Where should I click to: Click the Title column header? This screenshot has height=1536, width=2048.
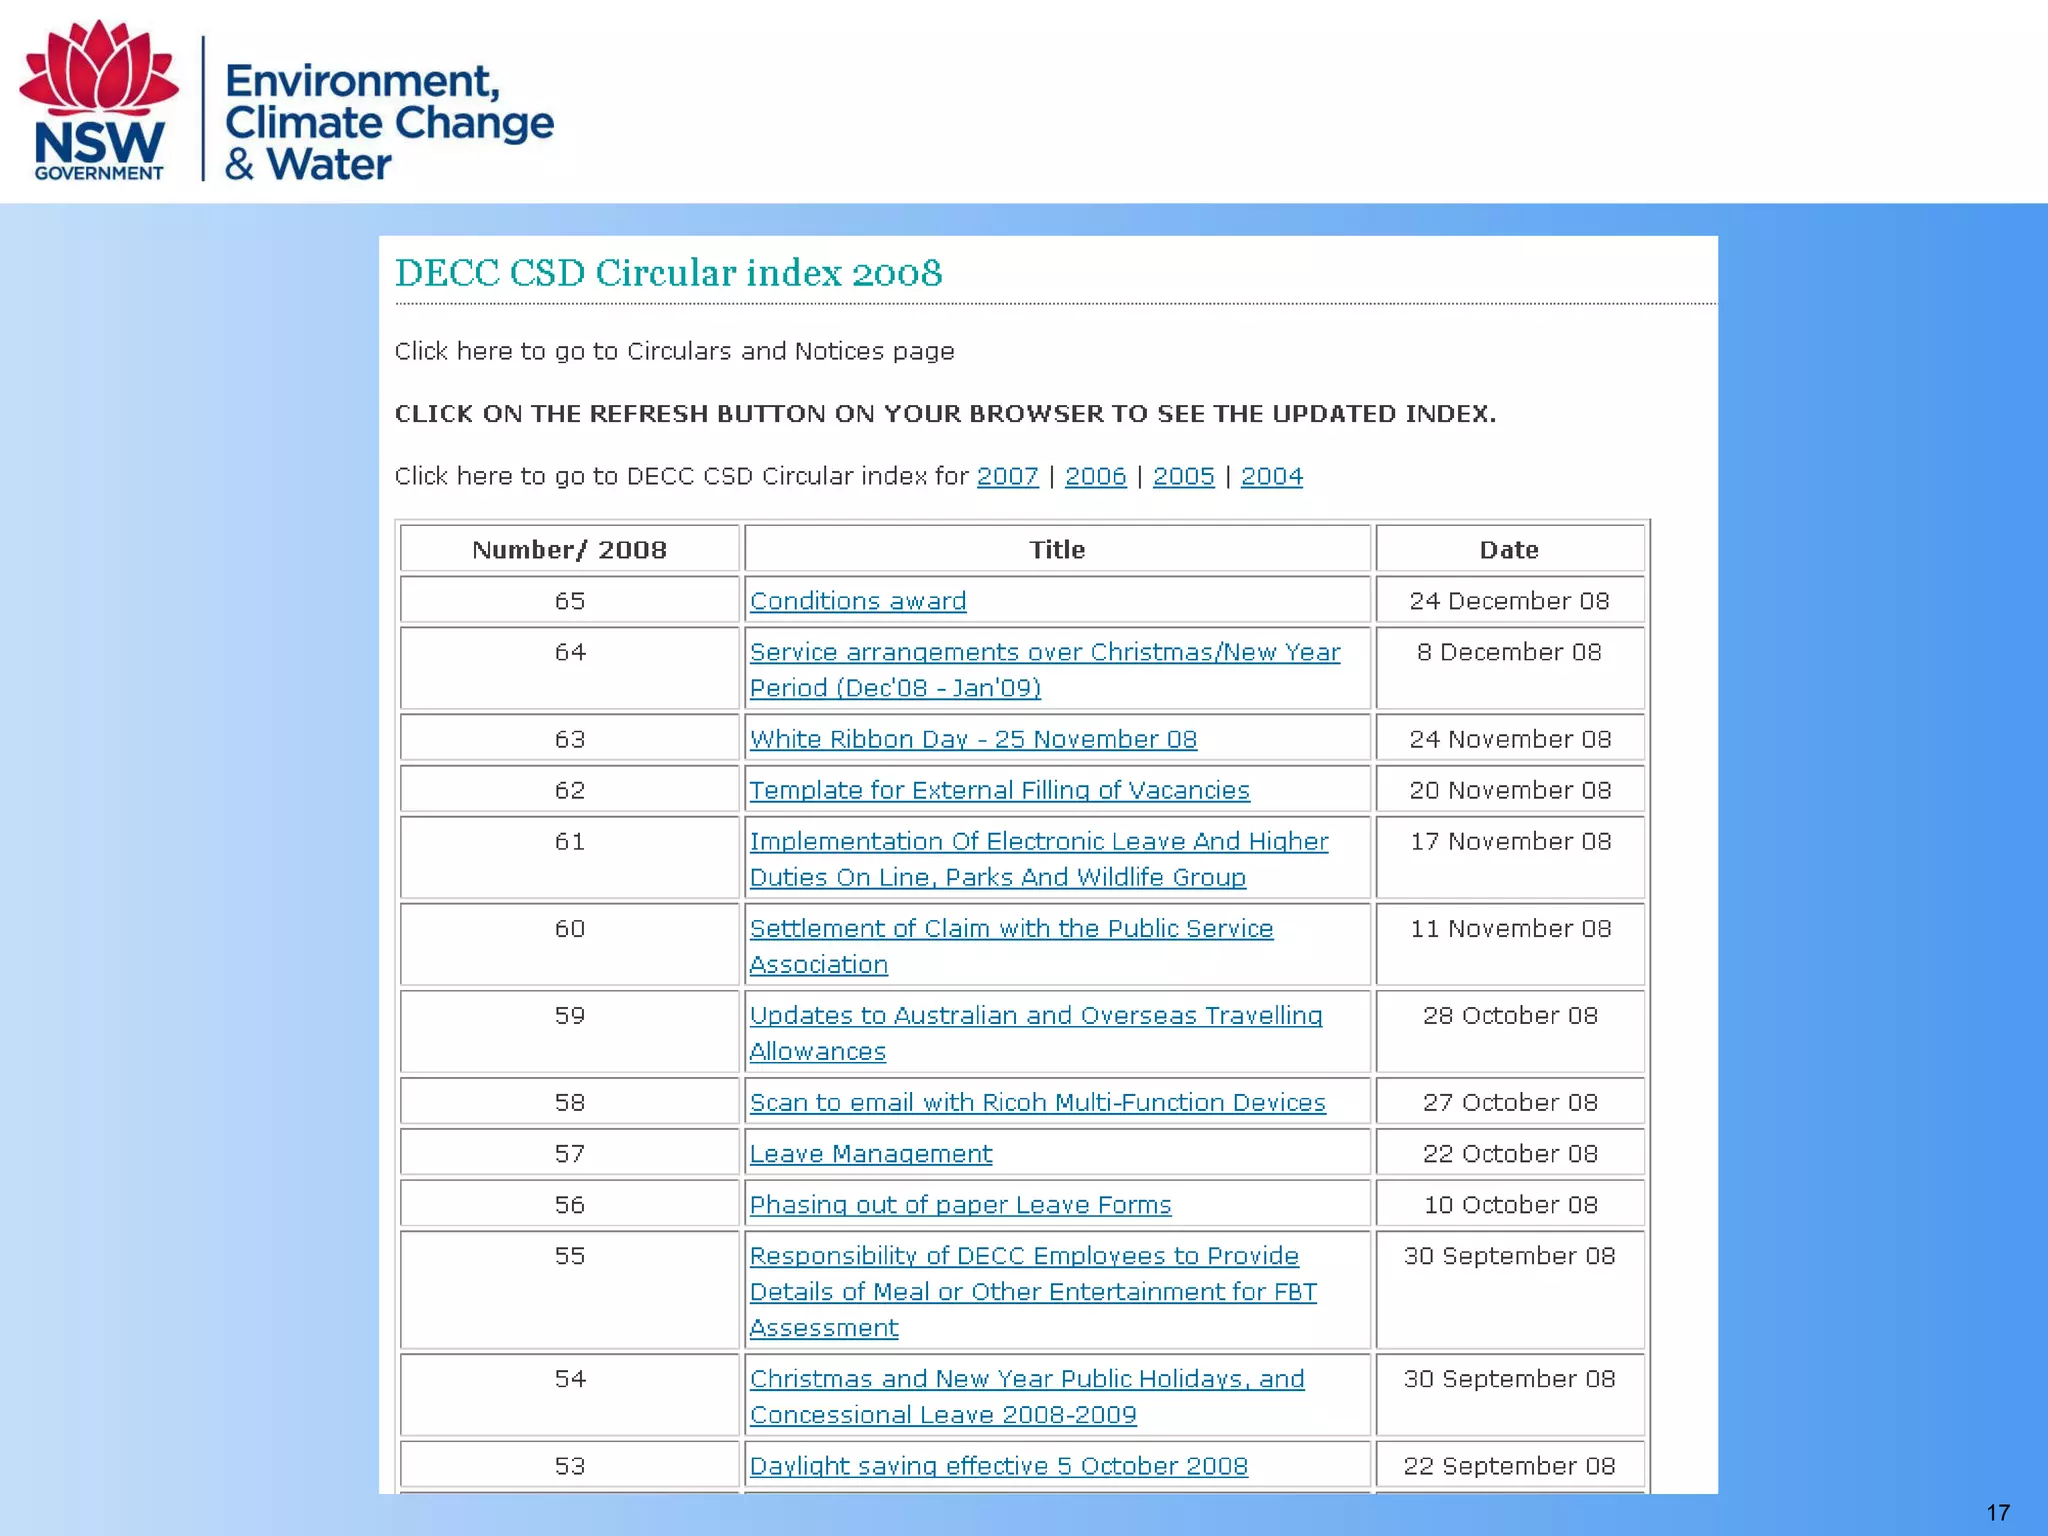click(1057, 549)
